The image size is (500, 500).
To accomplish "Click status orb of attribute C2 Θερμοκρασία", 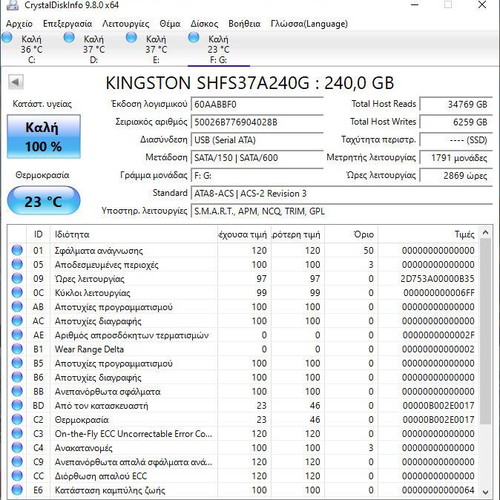I will [x=17, y=419].
